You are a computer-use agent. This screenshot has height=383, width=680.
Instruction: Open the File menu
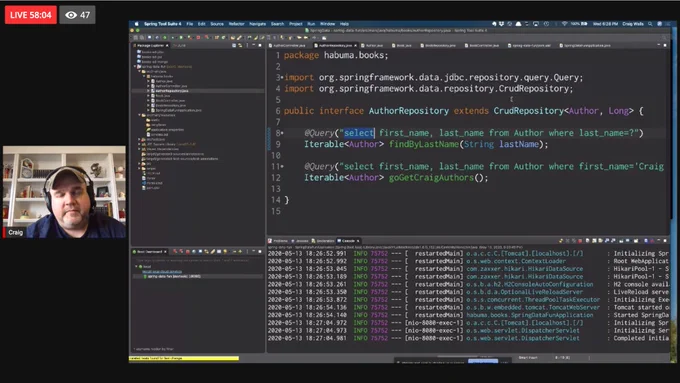pos(190,24)
